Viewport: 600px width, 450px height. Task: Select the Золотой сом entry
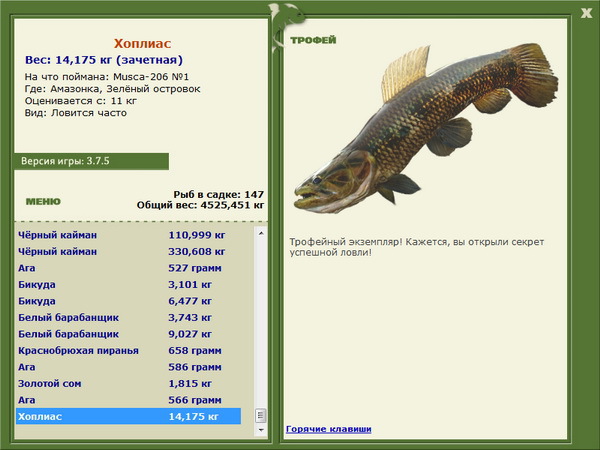(129, 383)
